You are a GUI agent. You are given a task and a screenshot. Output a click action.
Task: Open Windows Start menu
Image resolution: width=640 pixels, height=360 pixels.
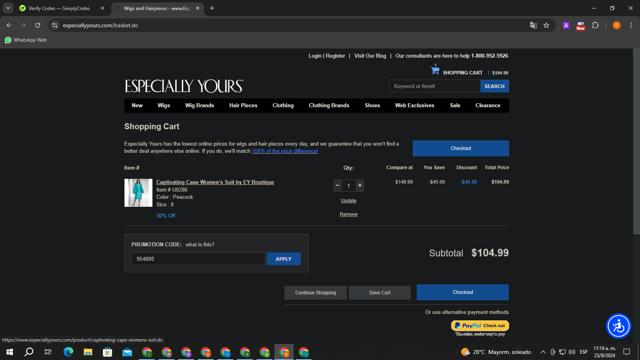[x=9, y=352]
